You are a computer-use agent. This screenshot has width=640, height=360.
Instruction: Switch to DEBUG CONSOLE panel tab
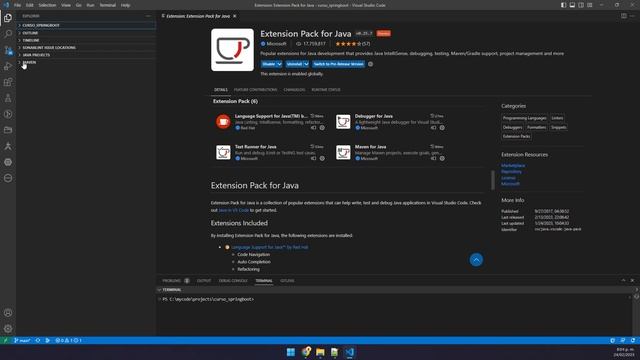point(233,281)
